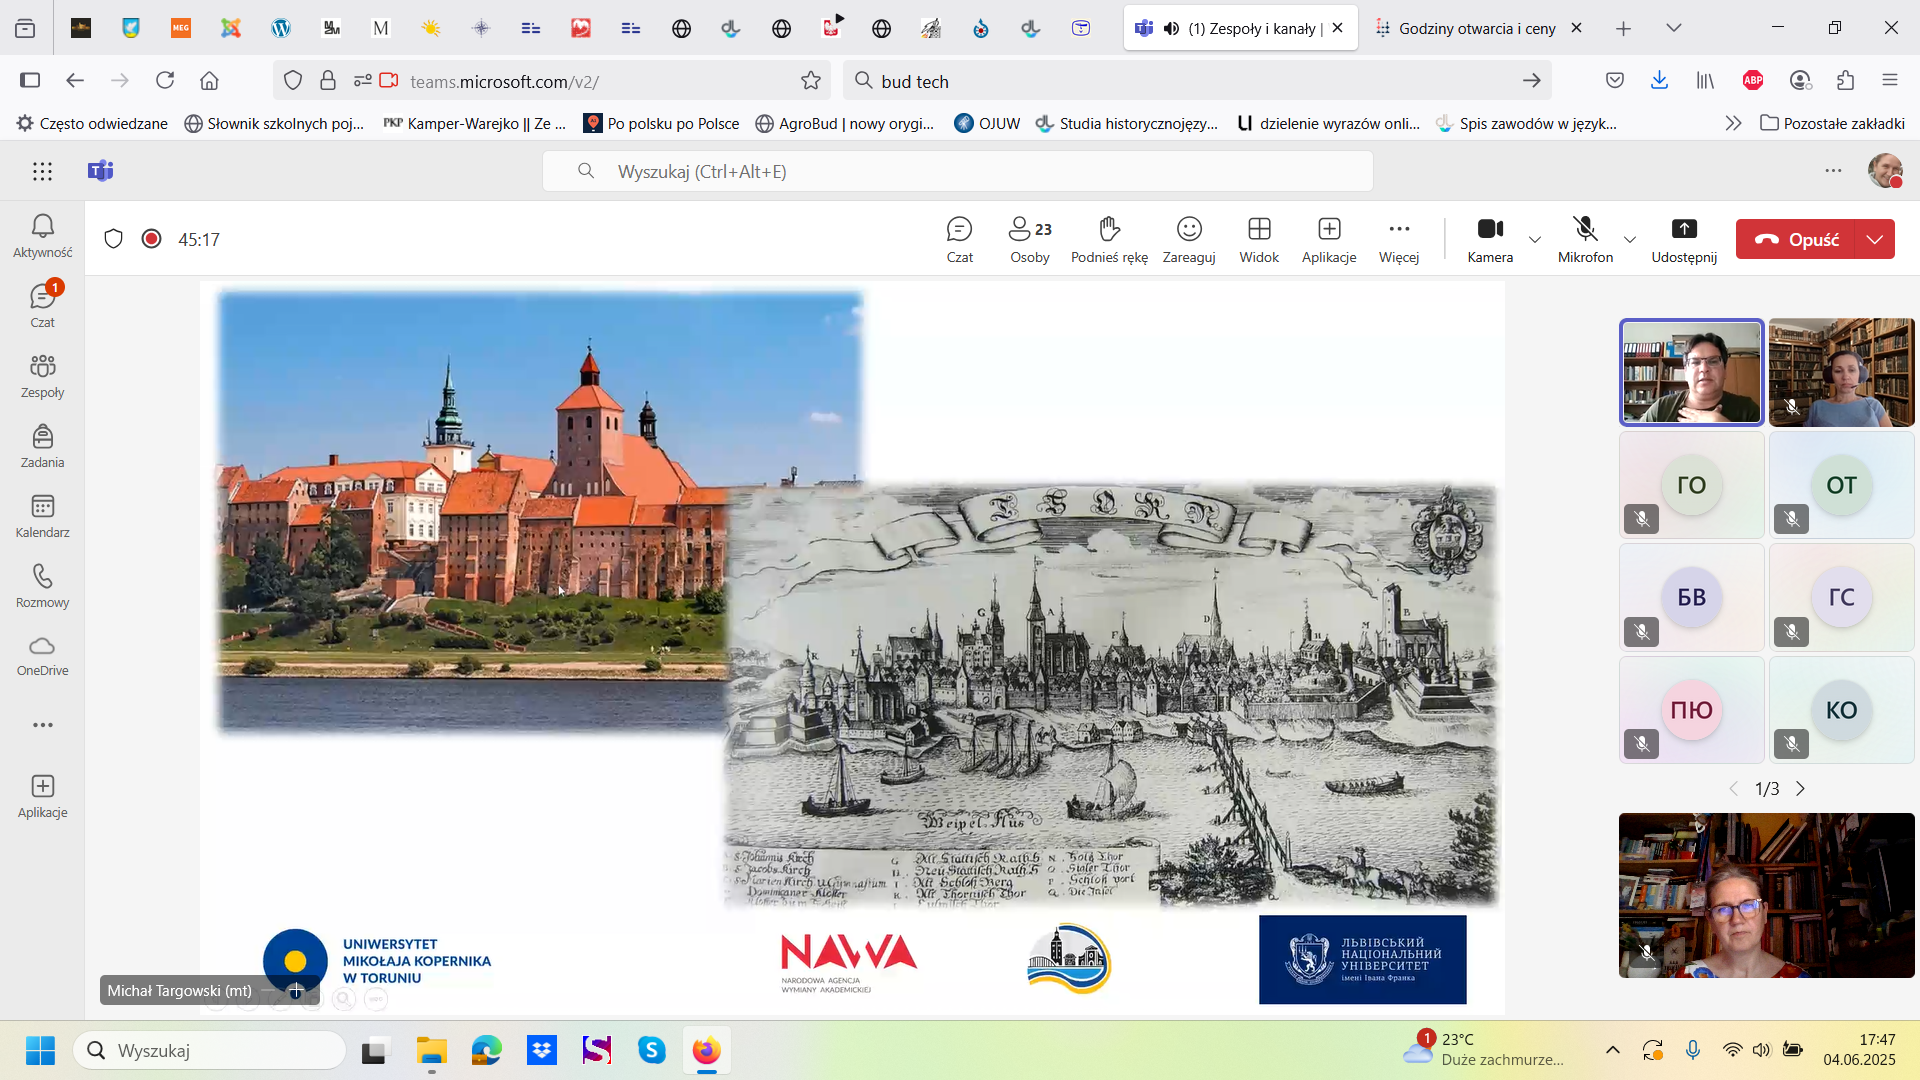Go to next participants page arrow
The image size is (1920, 1080).
click(x=1801, y=789)
